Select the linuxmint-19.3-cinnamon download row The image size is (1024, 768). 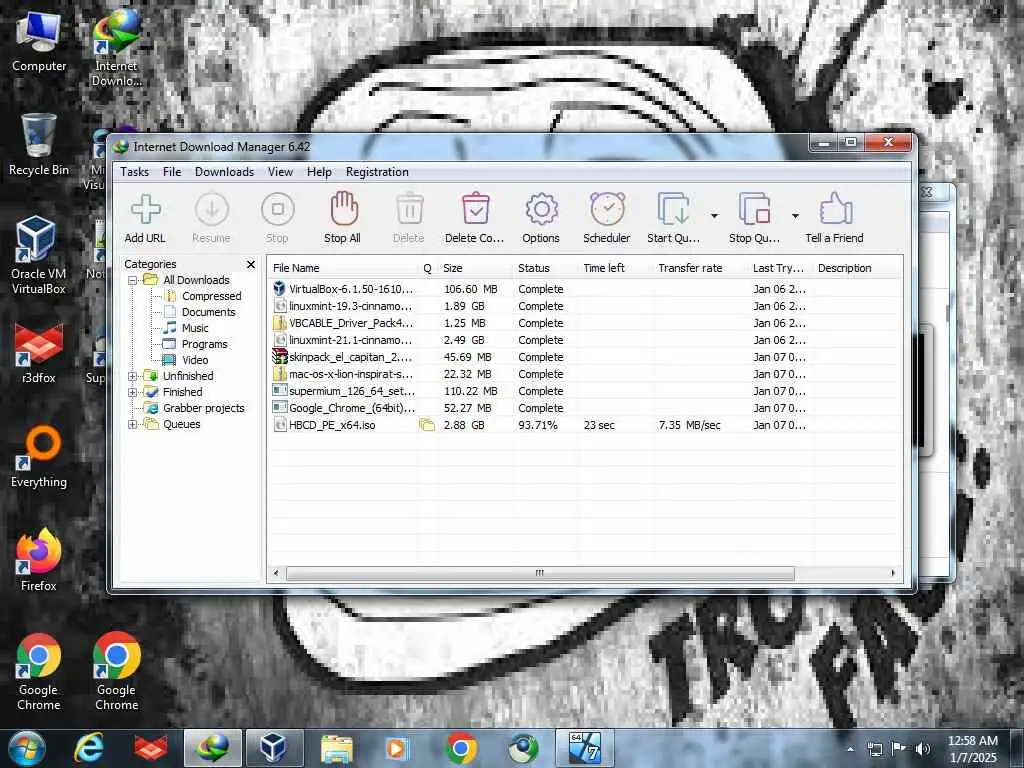pos(584,306)
